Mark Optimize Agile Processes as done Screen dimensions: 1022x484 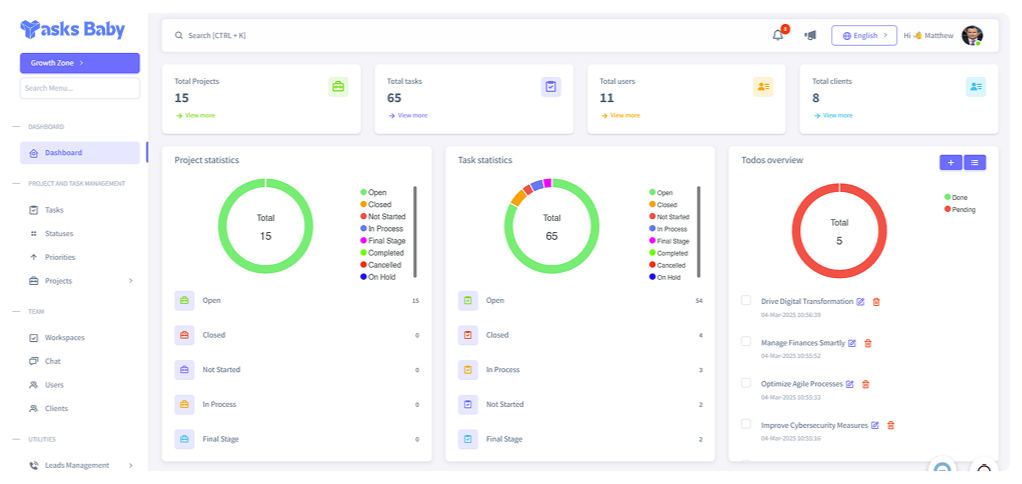746,382
